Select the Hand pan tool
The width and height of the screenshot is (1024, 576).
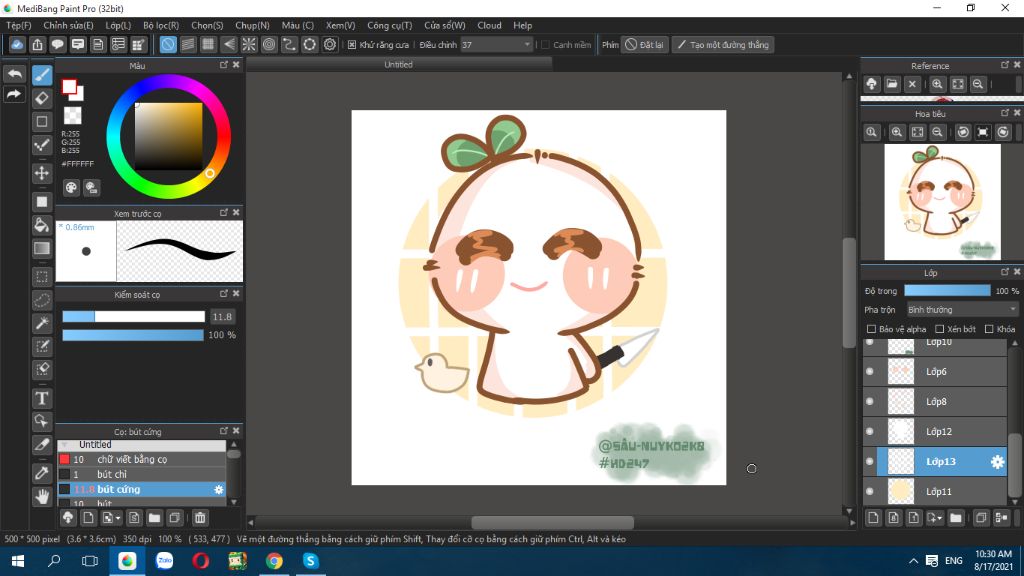(42, 496)
